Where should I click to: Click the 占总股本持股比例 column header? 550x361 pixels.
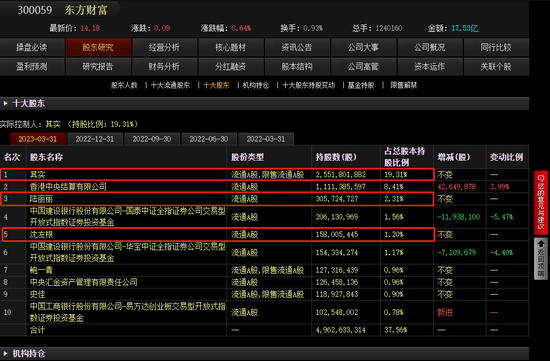click(x=405, y=157)
